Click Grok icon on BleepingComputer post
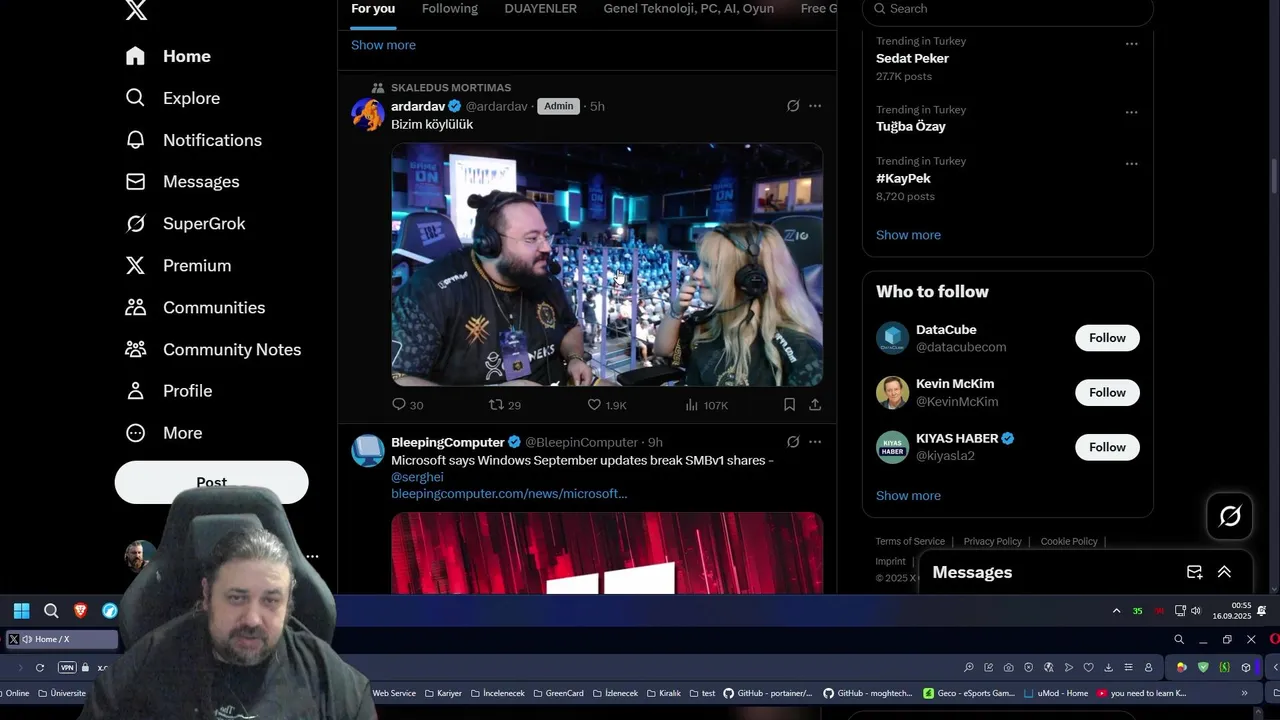 (x=793, y=442)
